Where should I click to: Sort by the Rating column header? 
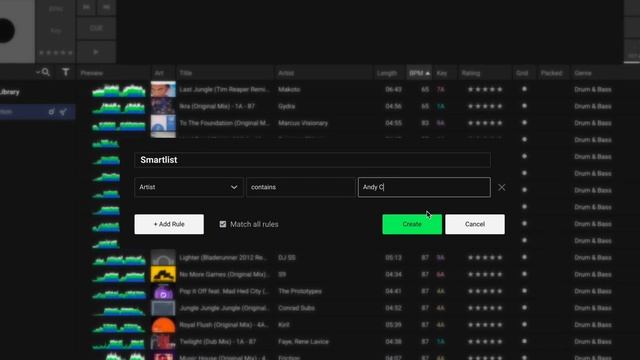point(471,73)
